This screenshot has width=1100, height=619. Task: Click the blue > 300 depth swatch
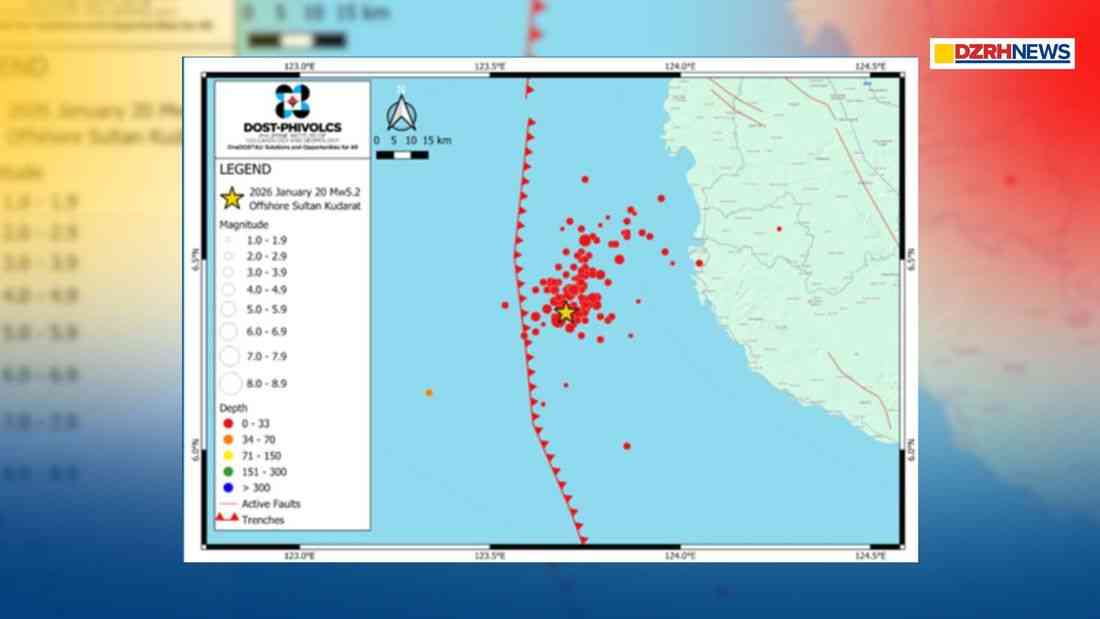(x=228, y=488)
